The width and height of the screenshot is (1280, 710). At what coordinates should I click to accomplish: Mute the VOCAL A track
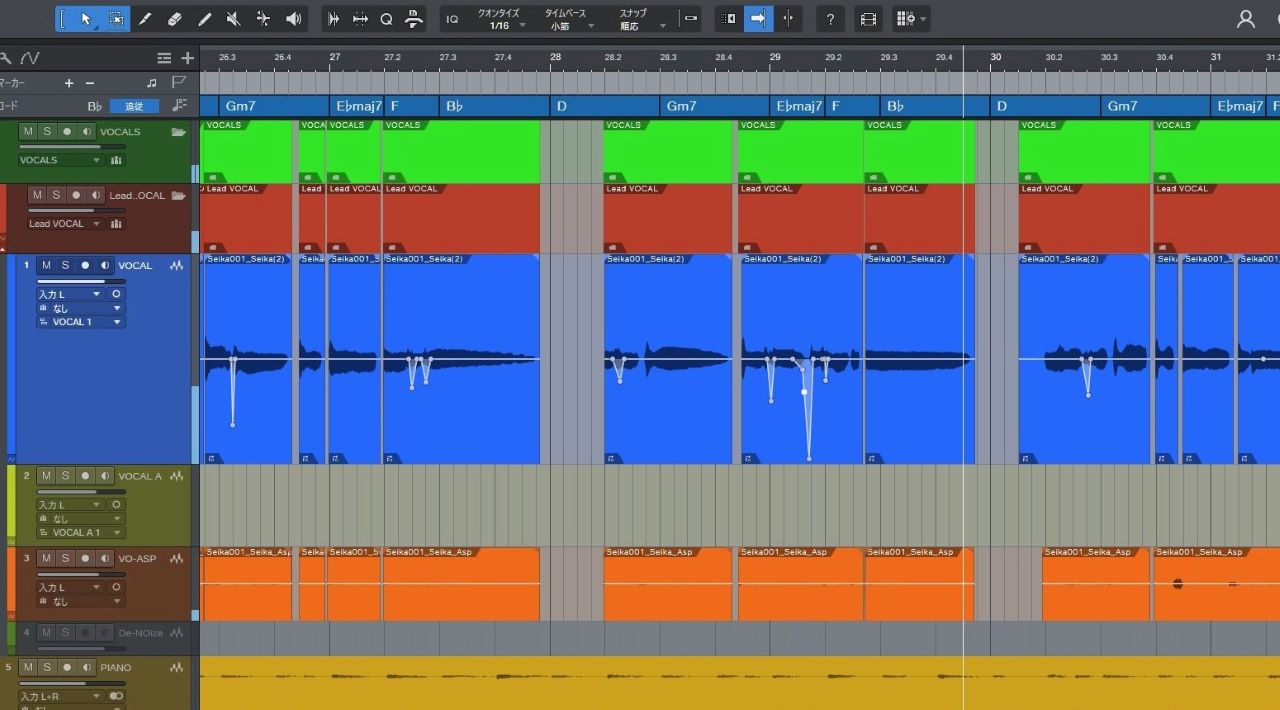point(46,476)
